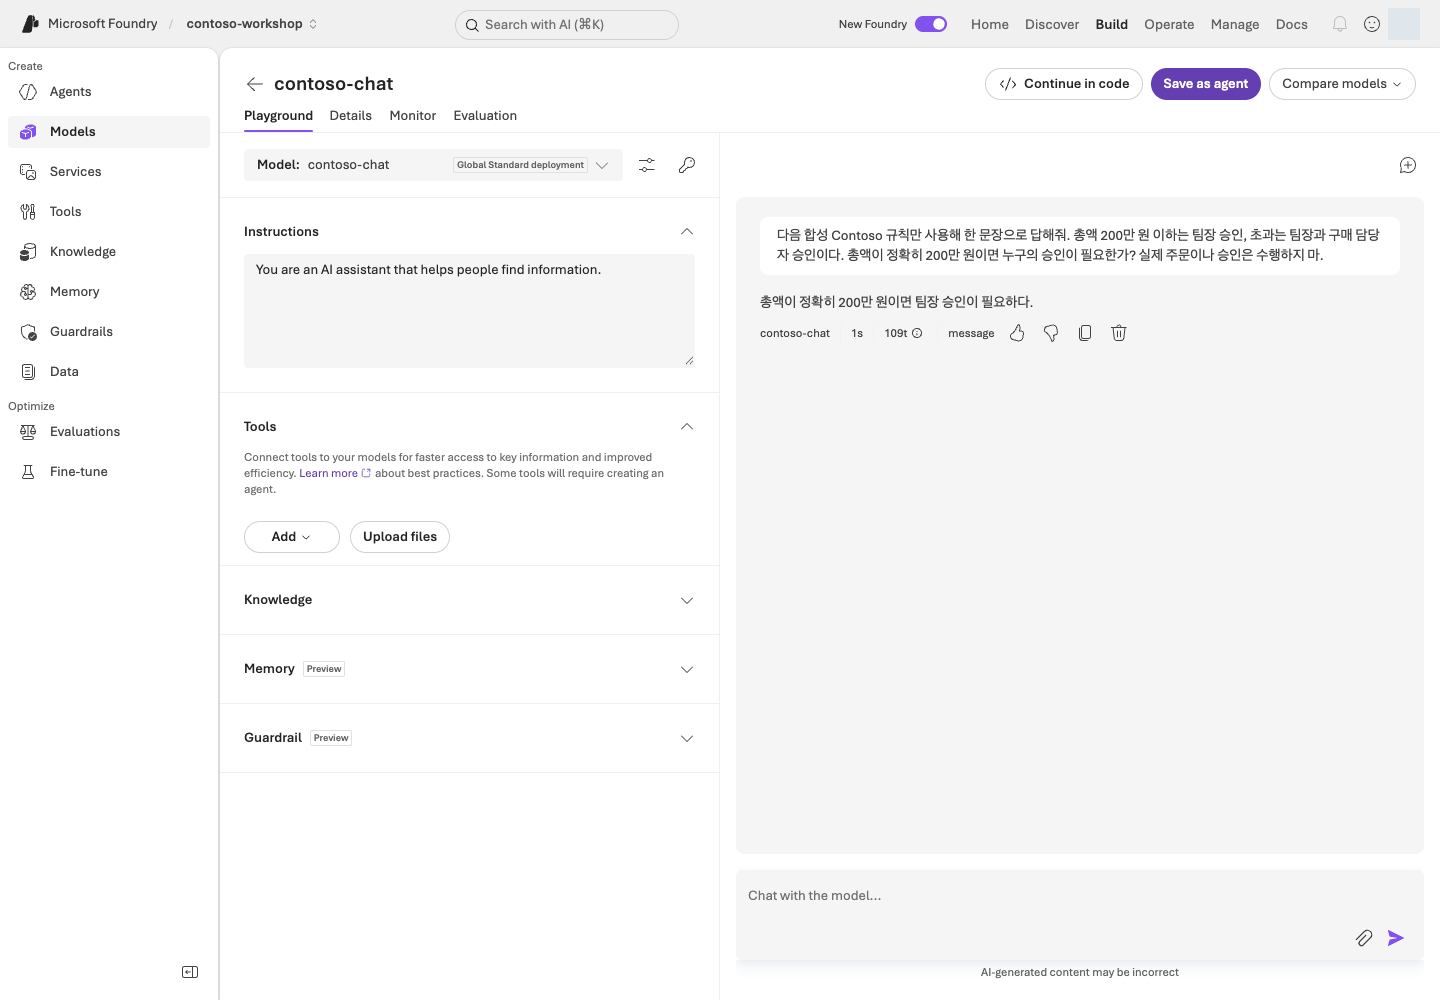Delete the response with trash icon
This screenshot has height=1000, width=1440.
(1119, 333)
